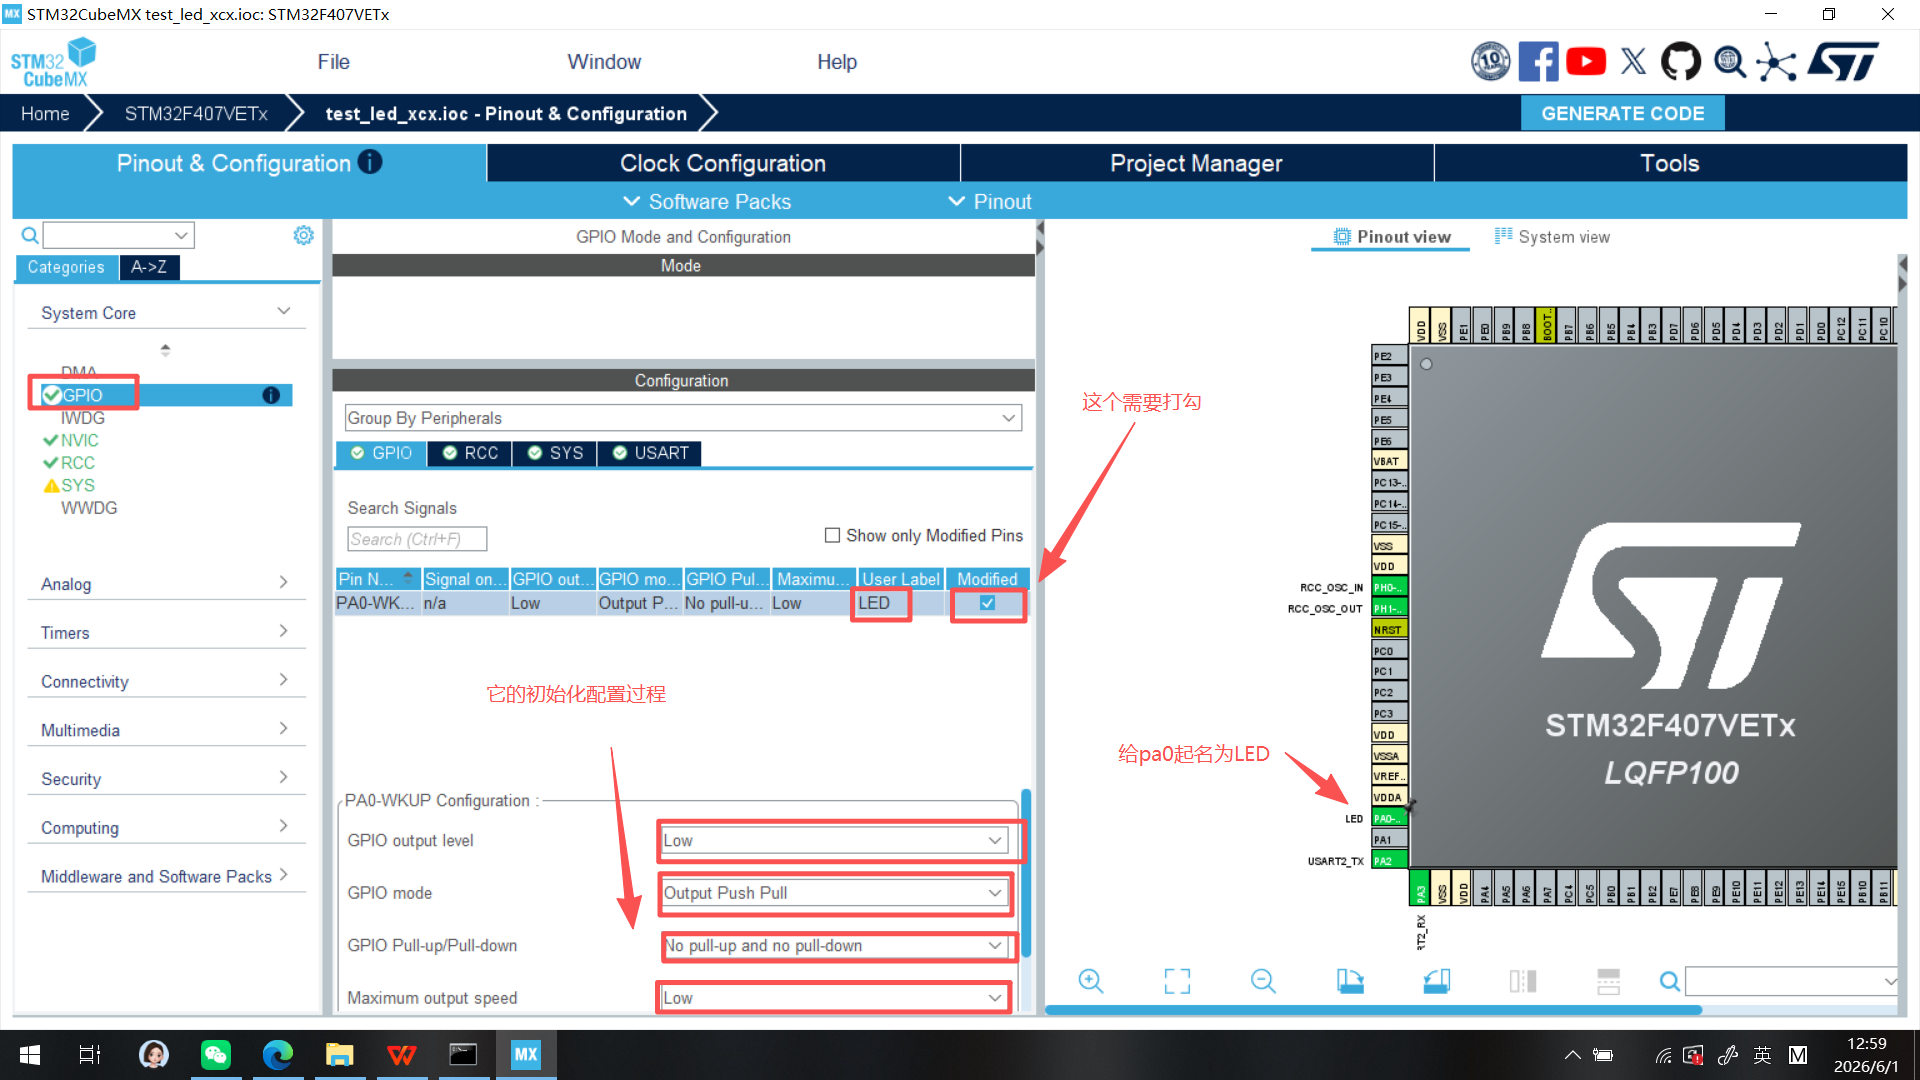The width and height of the screenshot is (1920, 1080).
Task: Open the File menu
Action: click(333, 62)
